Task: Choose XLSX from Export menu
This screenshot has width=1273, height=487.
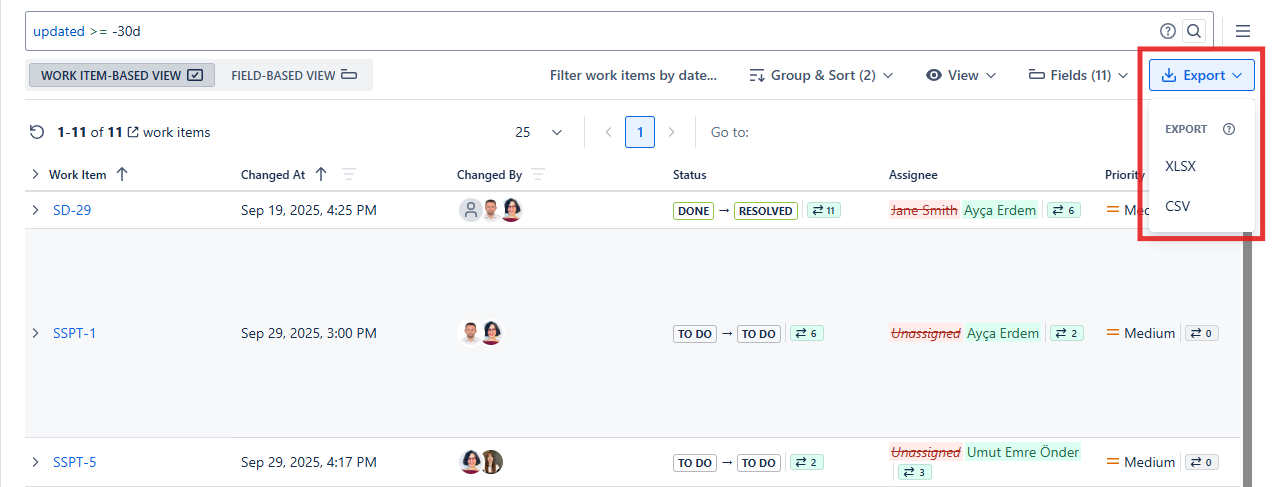Action: [x=1180, y=167]
